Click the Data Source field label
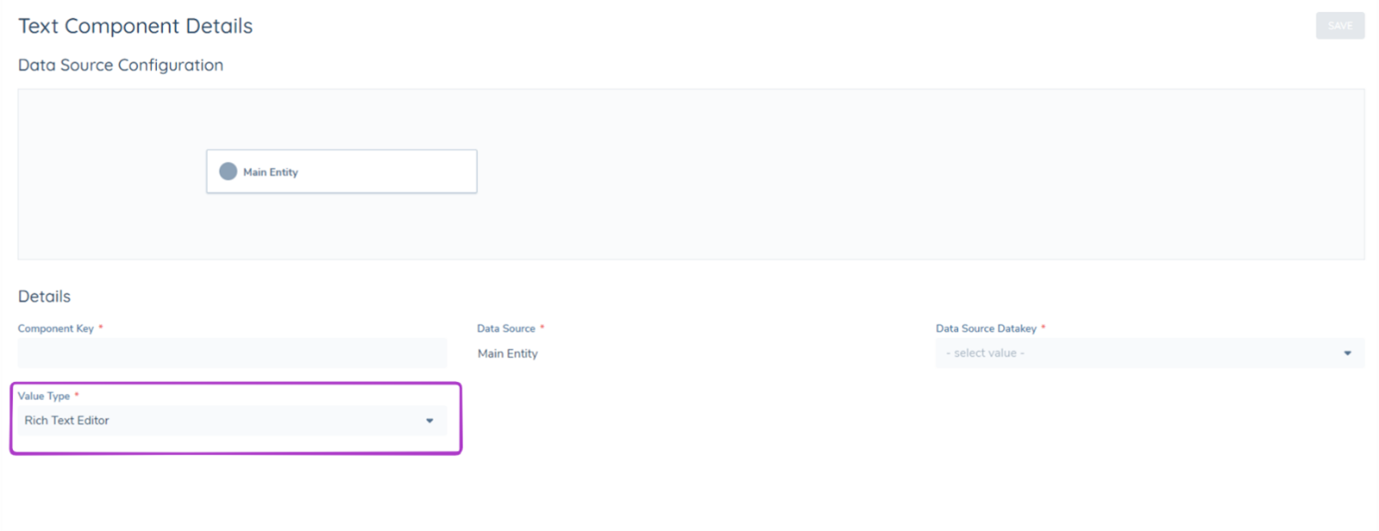Image resolution: width=1379 pixels, height=531 pixels. pyautogui.click(x=506, y=328)
